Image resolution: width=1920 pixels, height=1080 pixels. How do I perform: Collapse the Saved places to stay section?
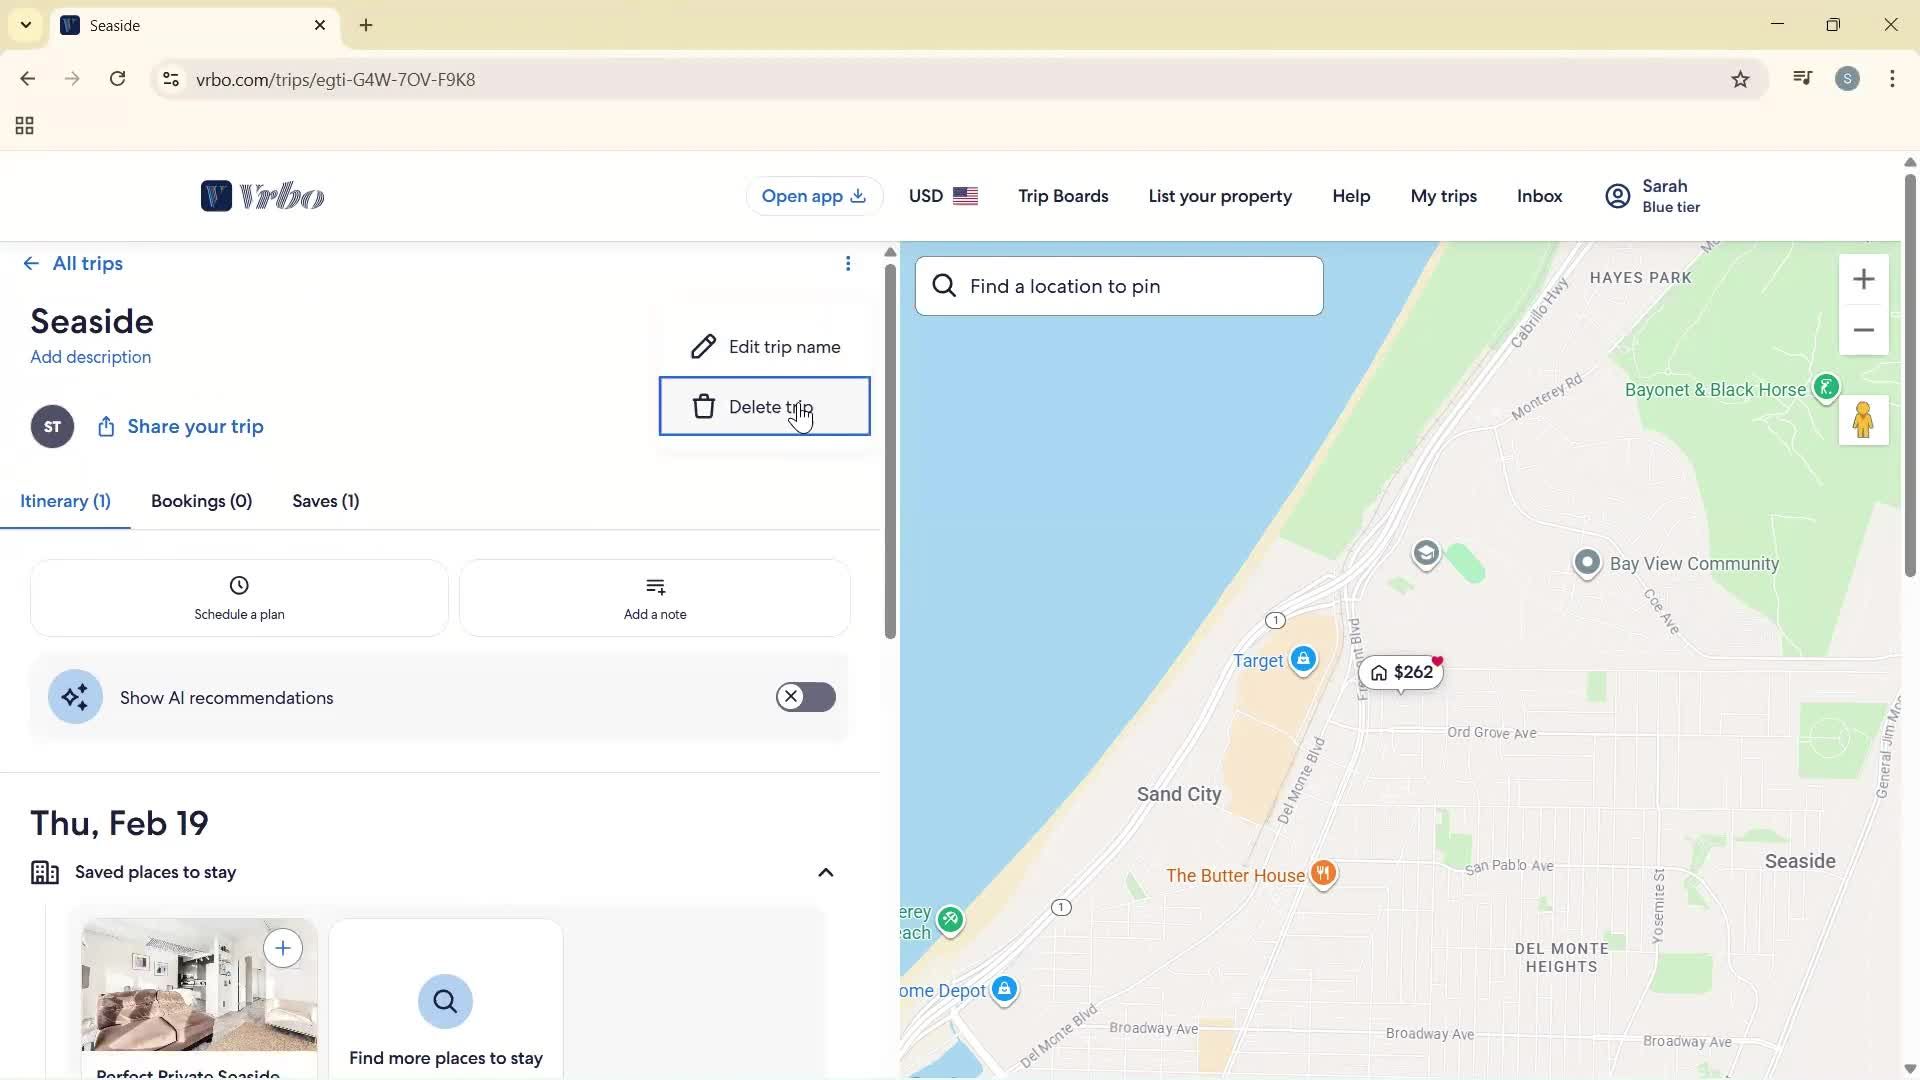click(x=825, y=871)
